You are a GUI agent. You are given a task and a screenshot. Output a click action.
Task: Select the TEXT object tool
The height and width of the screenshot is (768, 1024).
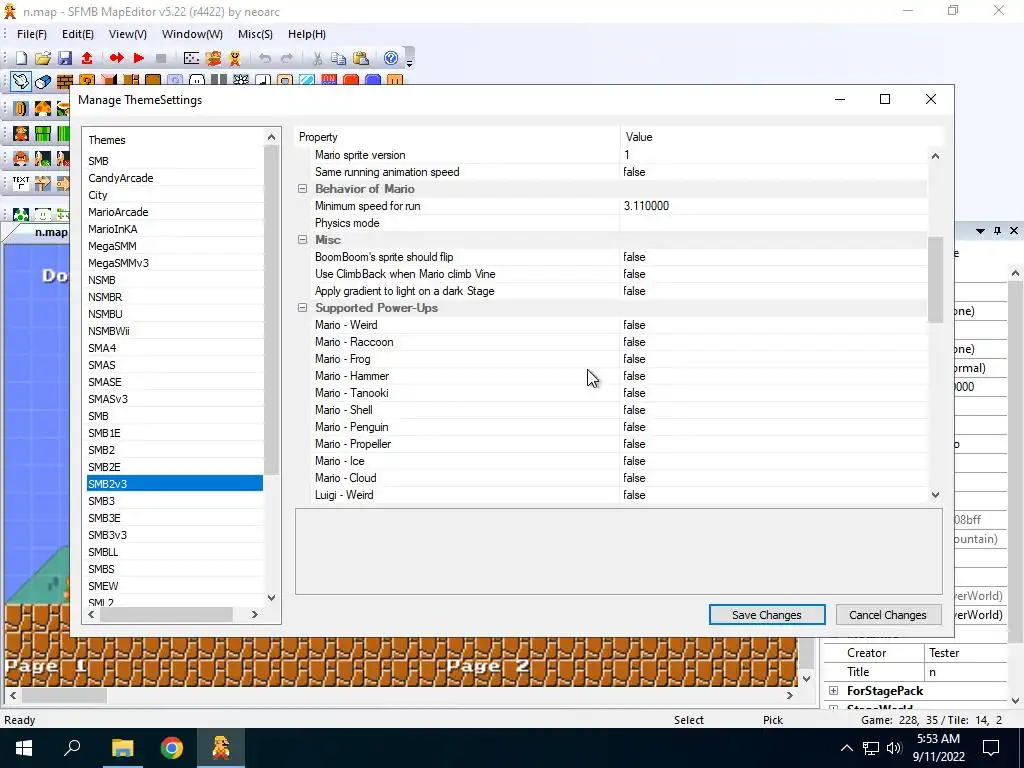tap(21, 183)
